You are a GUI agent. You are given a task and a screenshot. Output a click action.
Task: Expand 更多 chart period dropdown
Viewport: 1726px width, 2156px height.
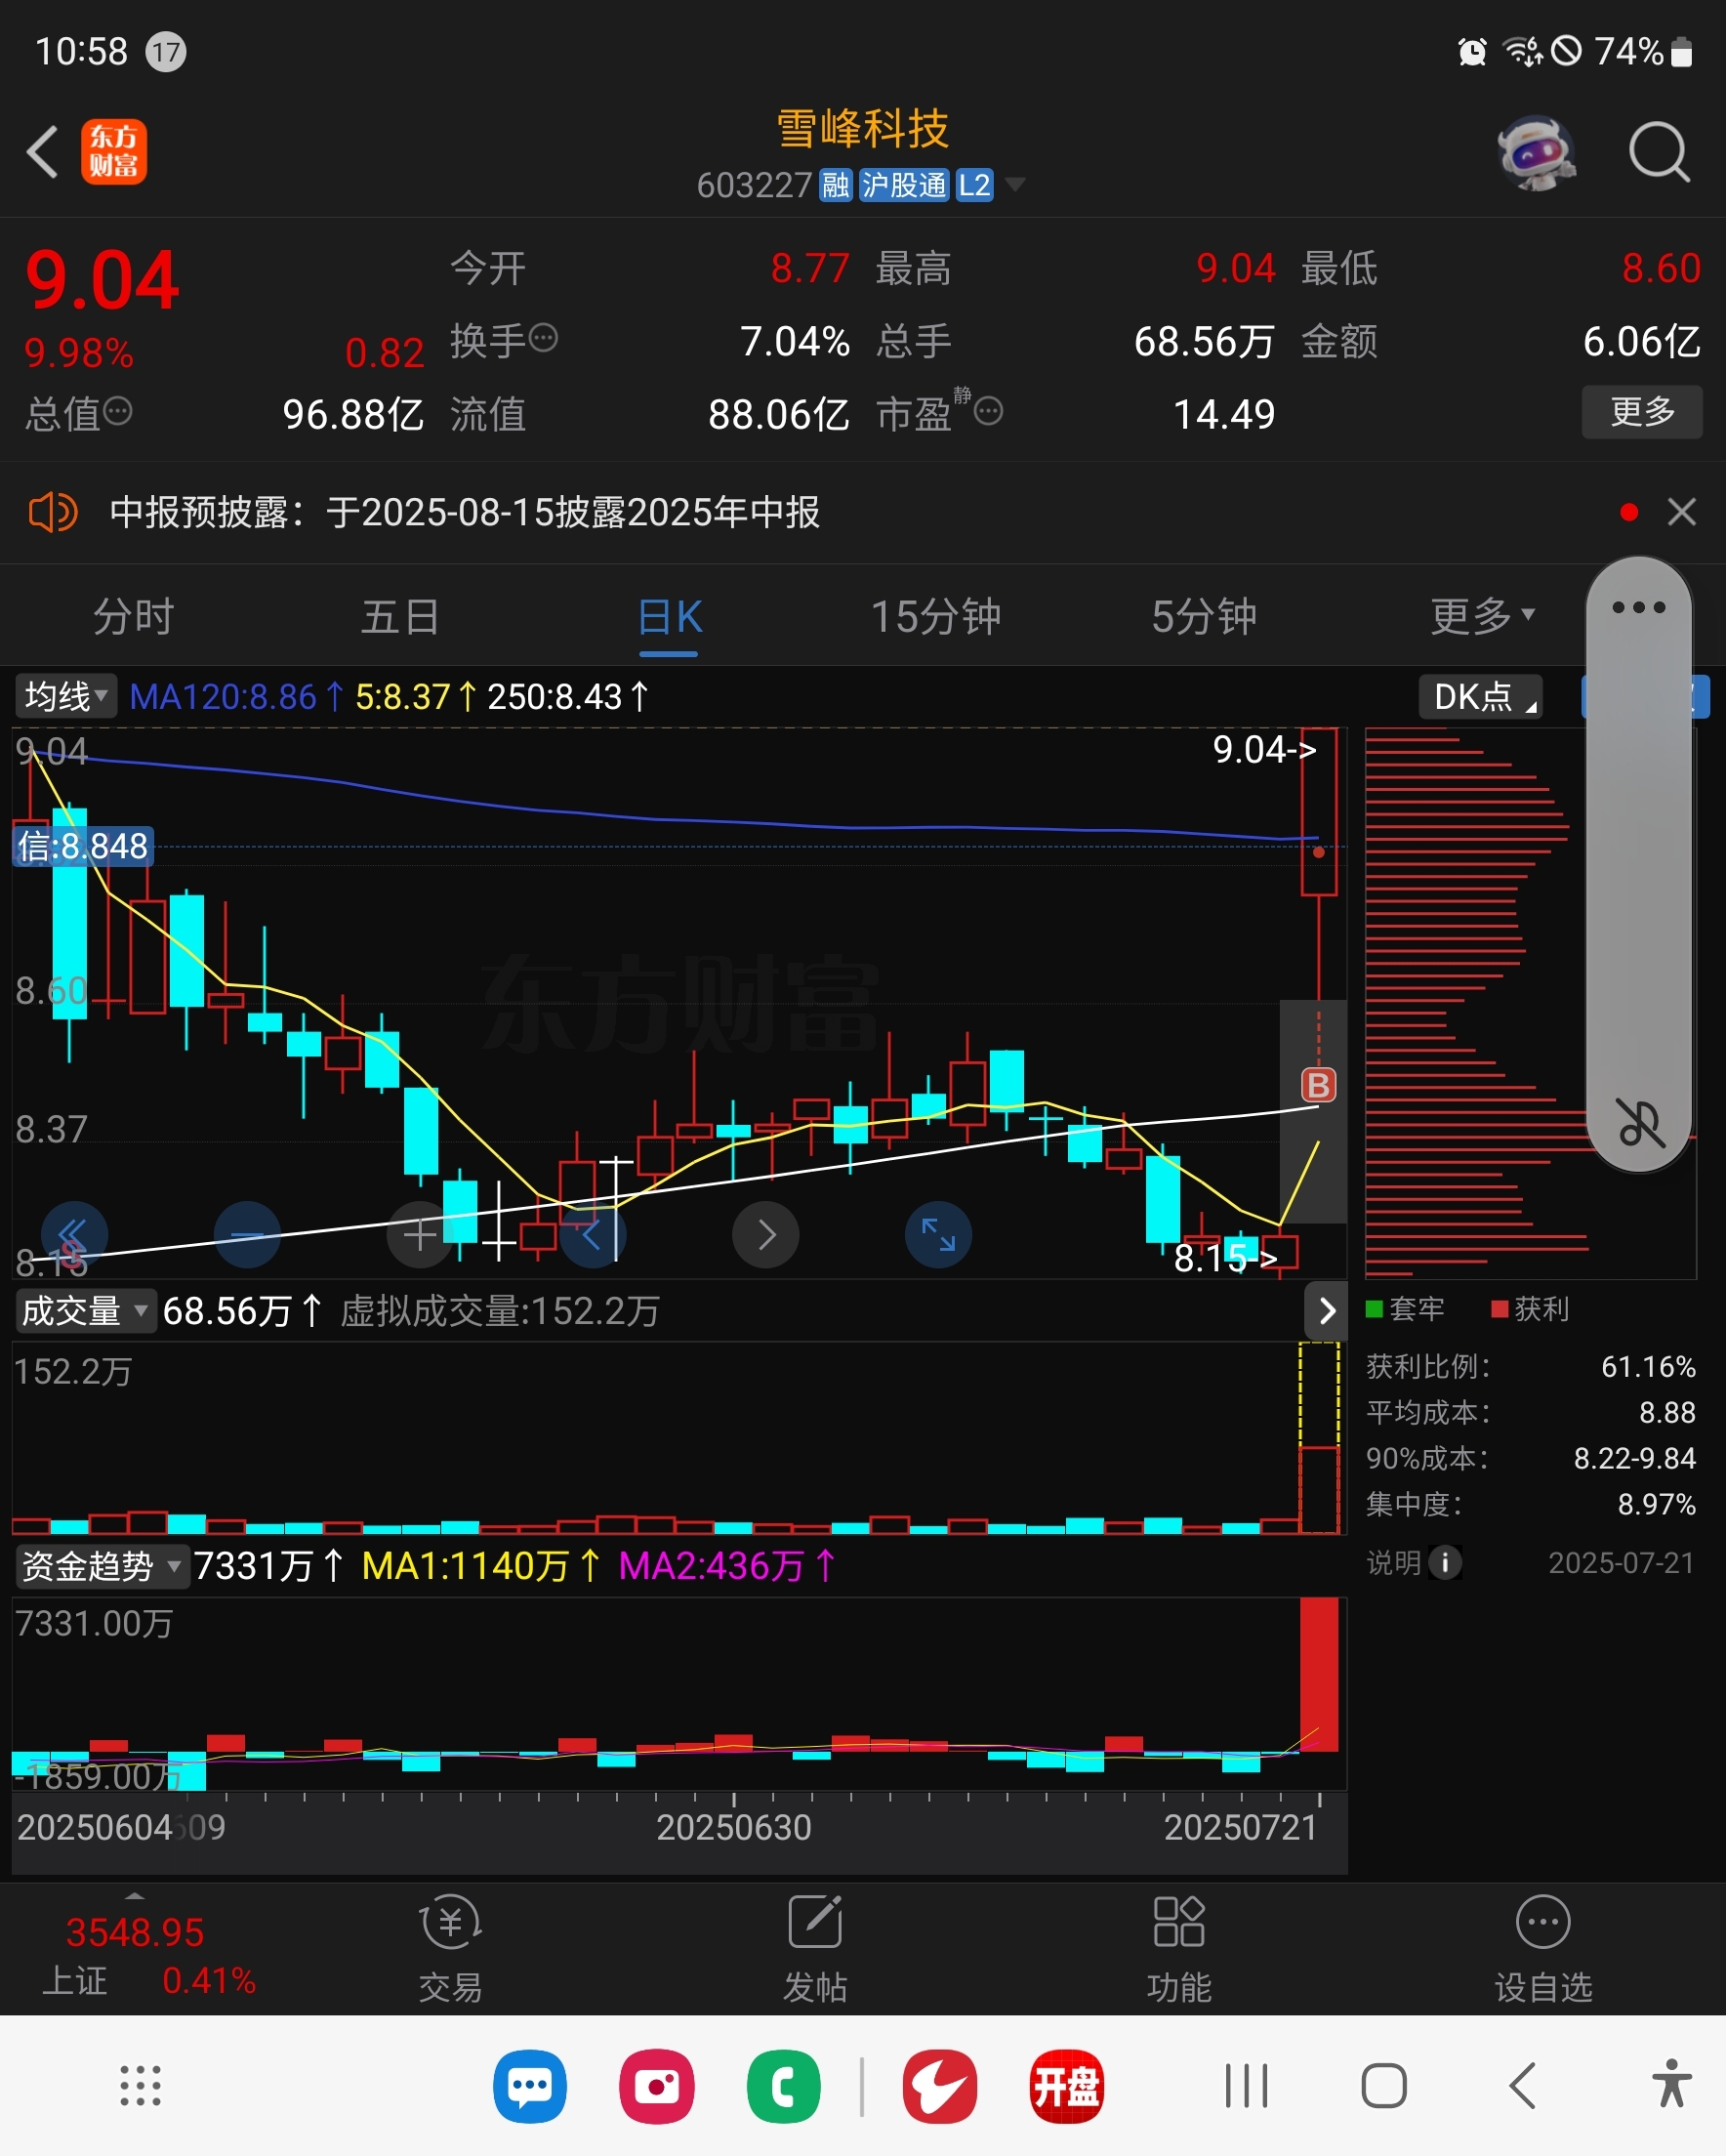pyautogui.click(x=1481, y=616)
